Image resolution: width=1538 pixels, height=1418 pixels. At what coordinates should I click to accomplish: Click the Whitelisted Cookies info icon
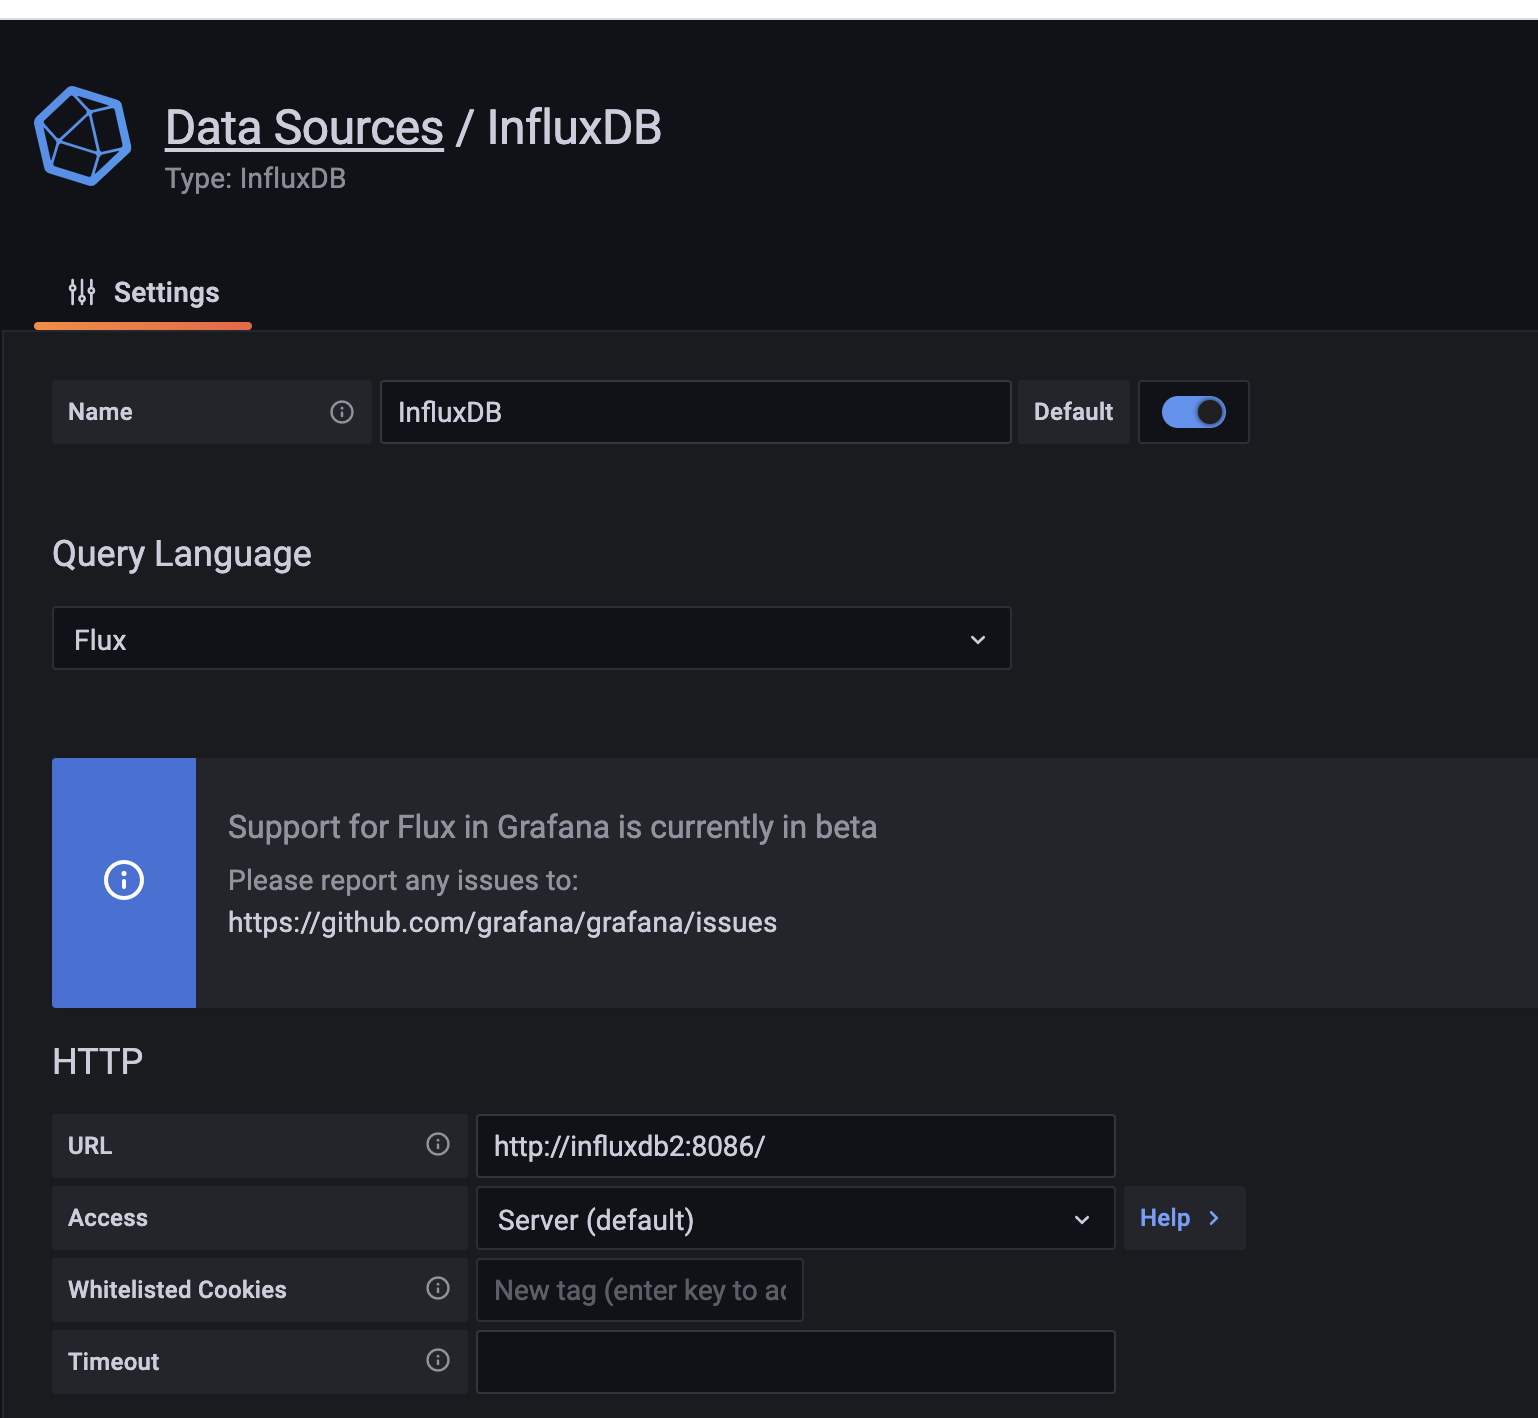(x=438, y=1288)
